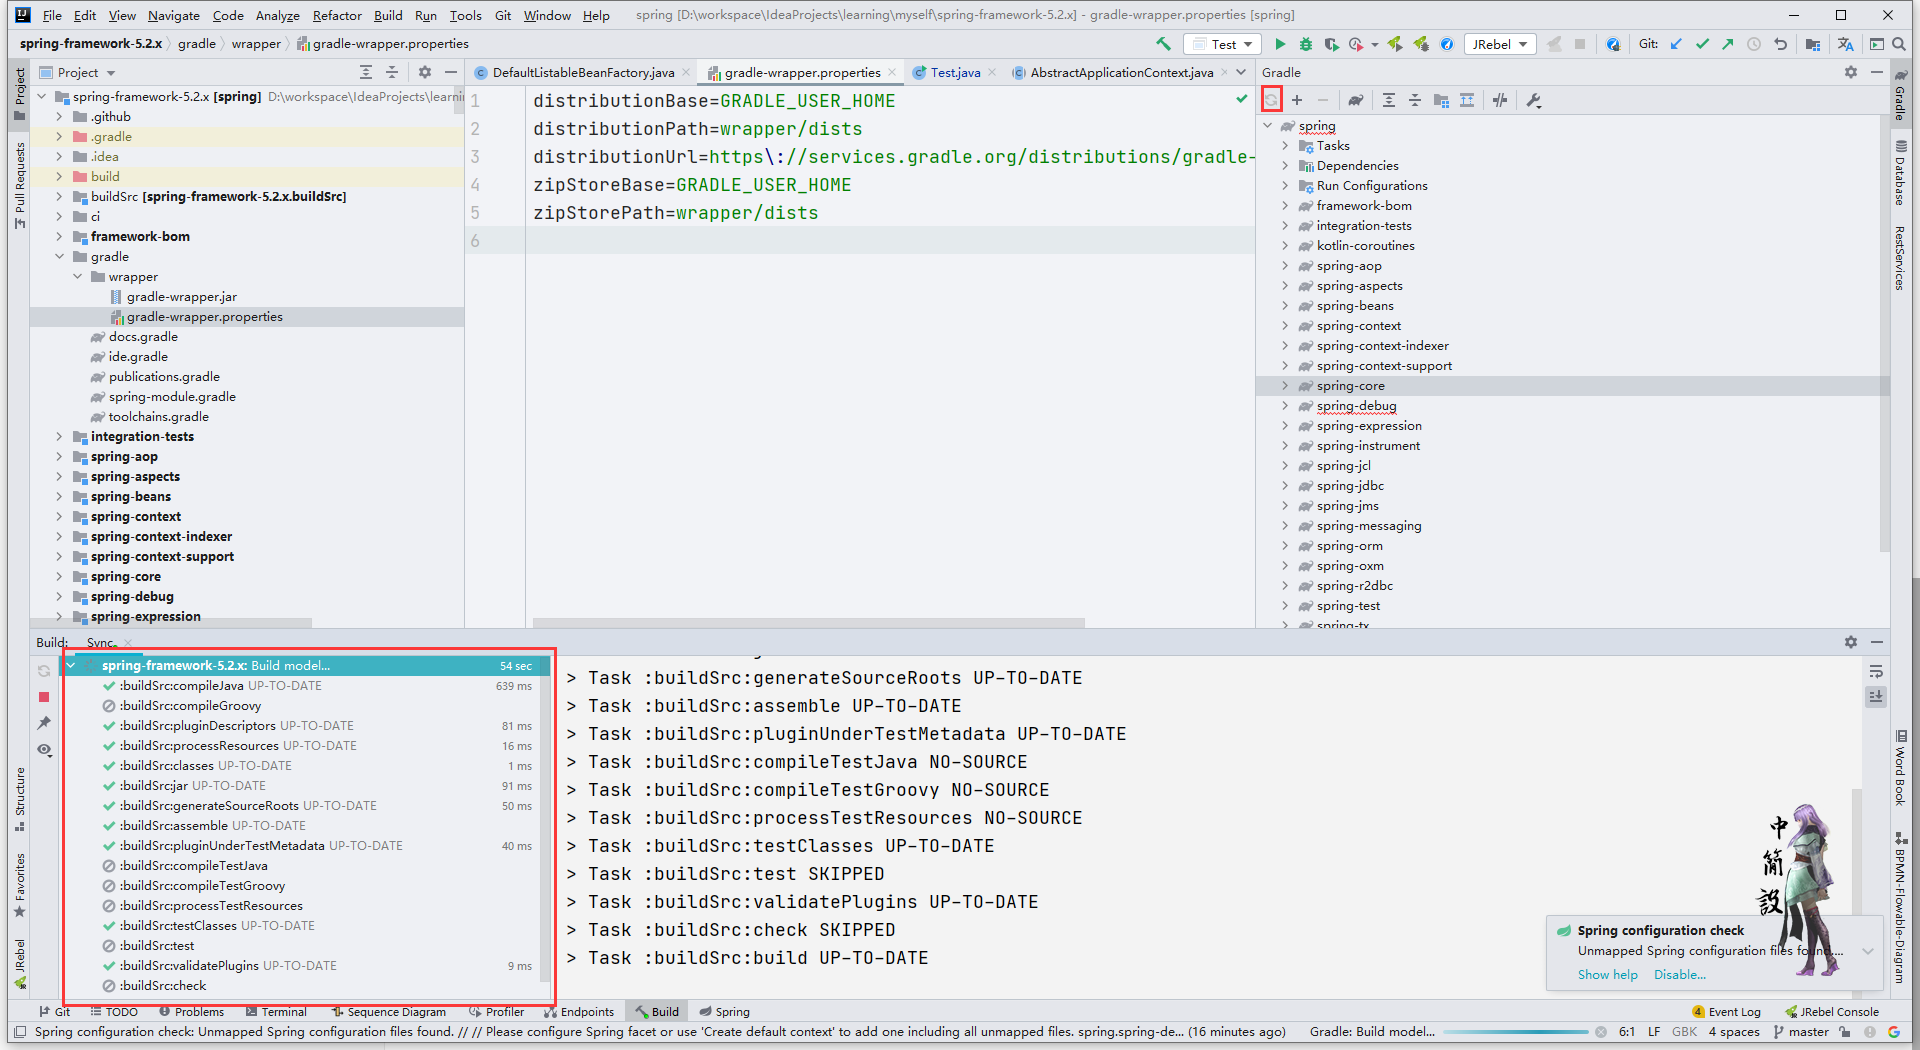Screen dimensions: 1920x1050
Task: Commit changes using the green Git checkmark
Action: [1702, 44]
